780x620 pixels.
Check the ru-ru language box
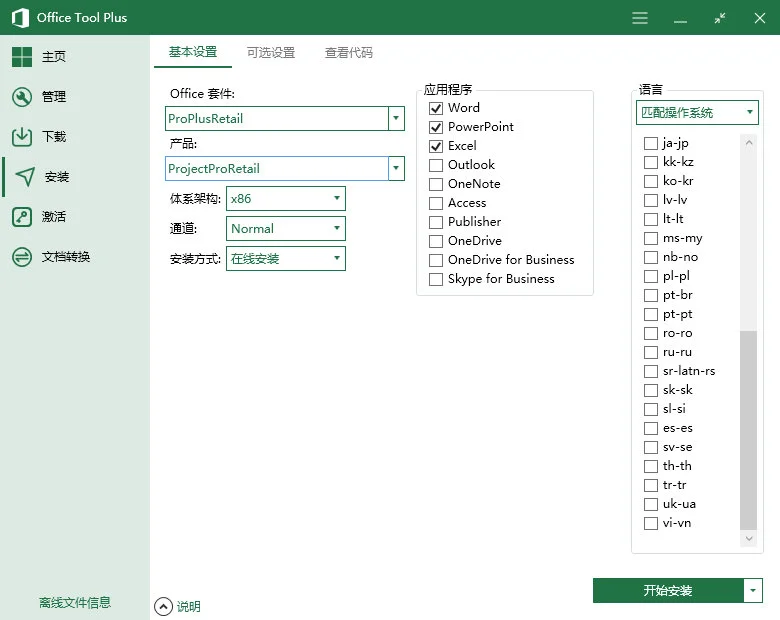(651, 352)
